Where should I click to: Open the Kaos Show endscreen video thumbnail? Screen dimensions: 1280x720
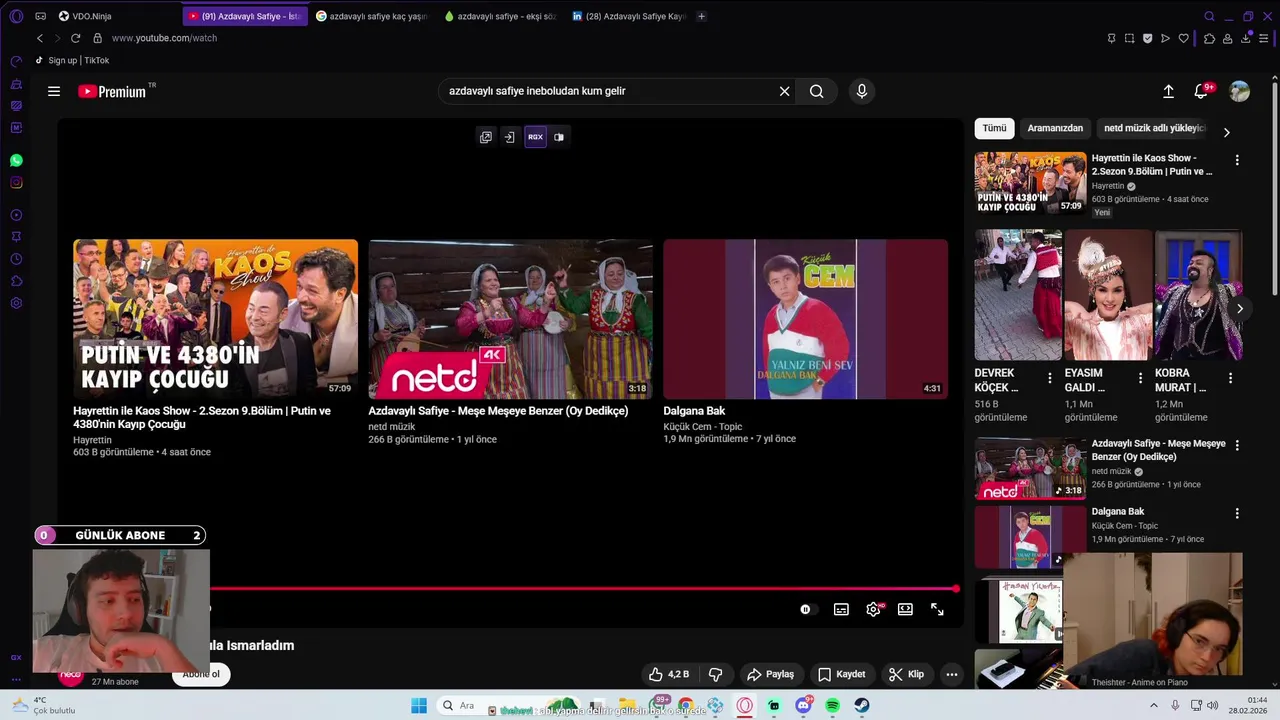pyautogui.click(x=215, y=319)
